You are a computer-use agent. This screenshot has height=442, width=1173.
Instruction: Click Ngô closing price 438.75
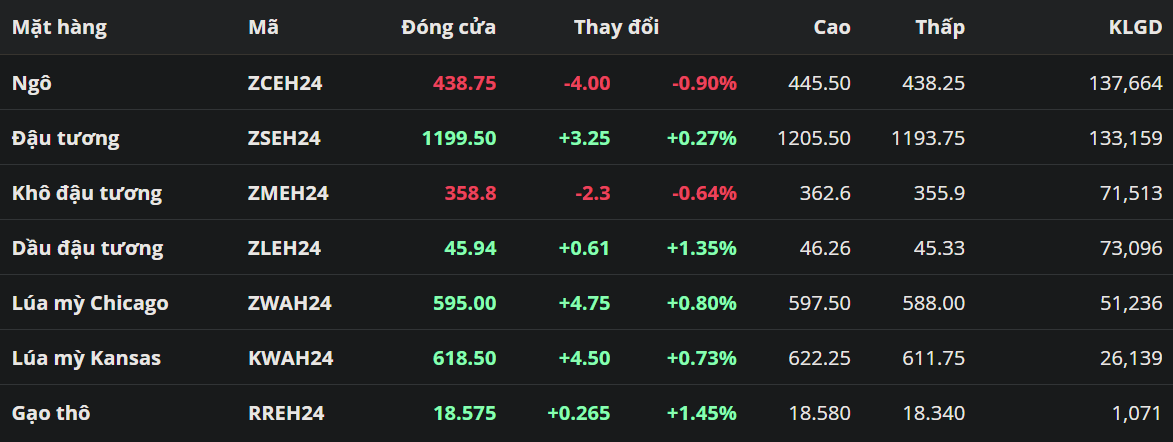(464, 83)
